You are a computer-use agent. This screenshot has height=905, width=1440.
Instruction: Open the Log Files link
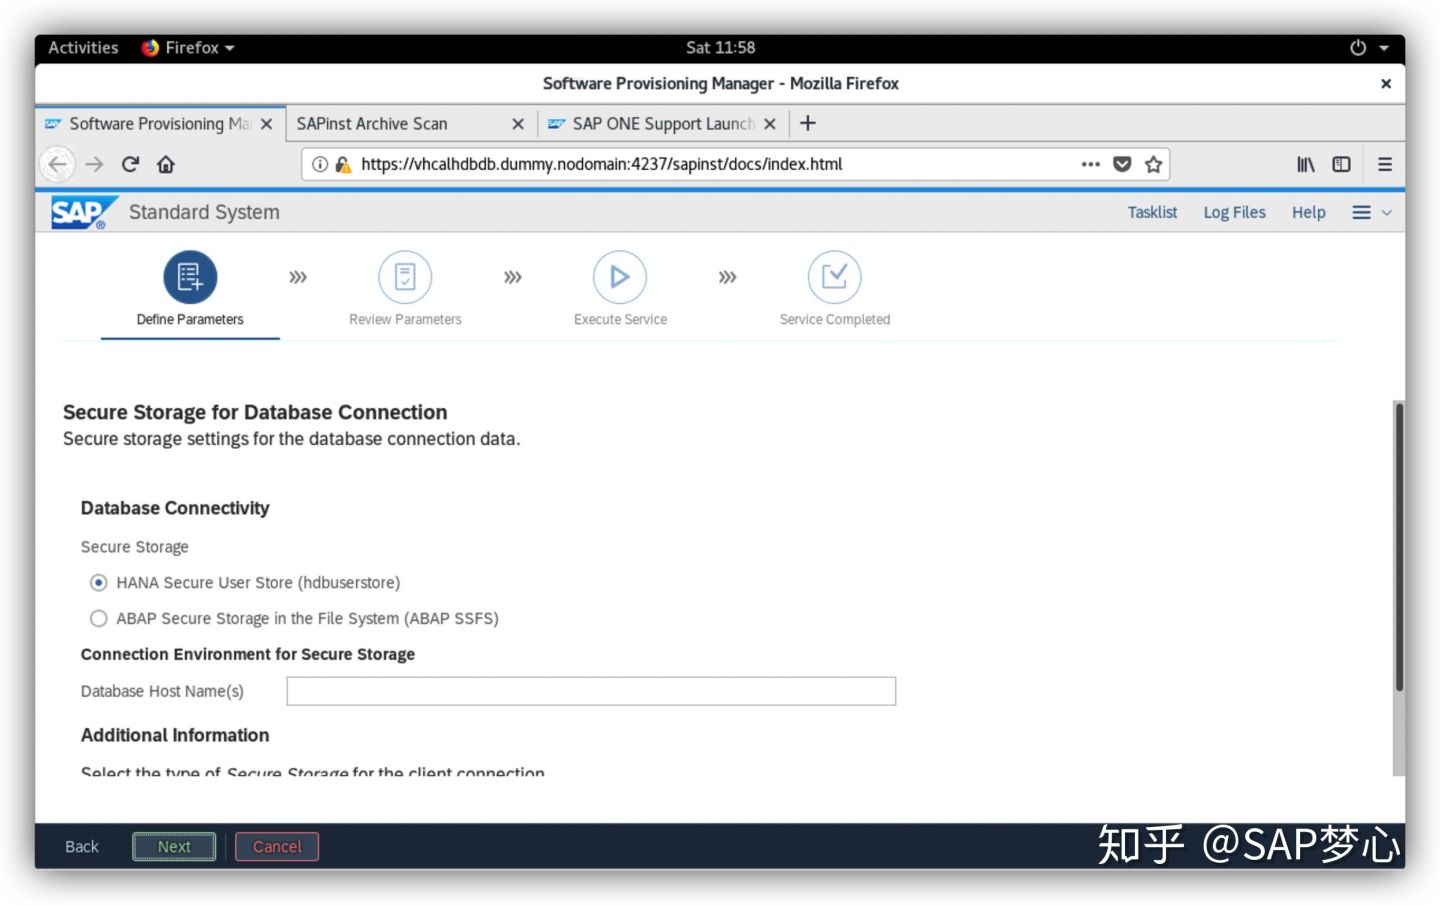[x=1234, y=212]
